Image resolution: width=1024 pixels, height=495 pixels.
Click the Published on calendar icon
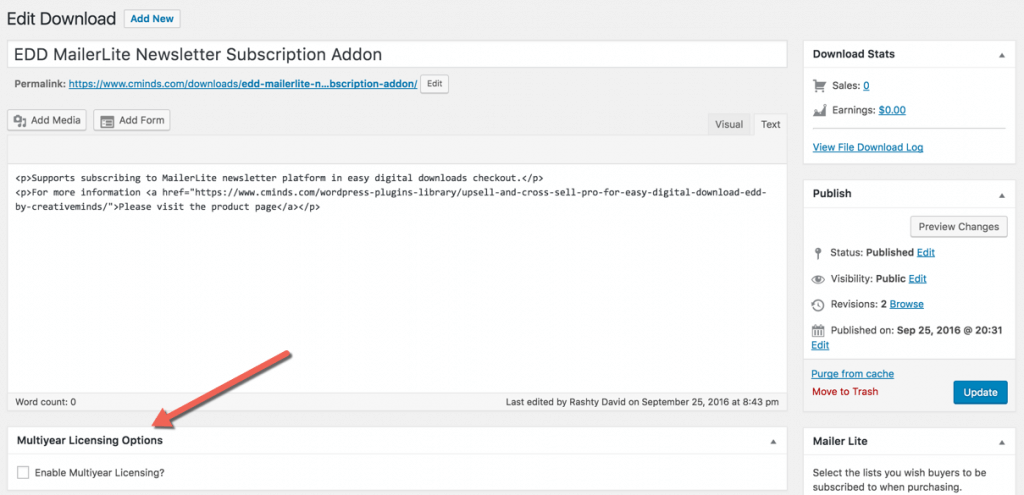click(x=818, y=330)
